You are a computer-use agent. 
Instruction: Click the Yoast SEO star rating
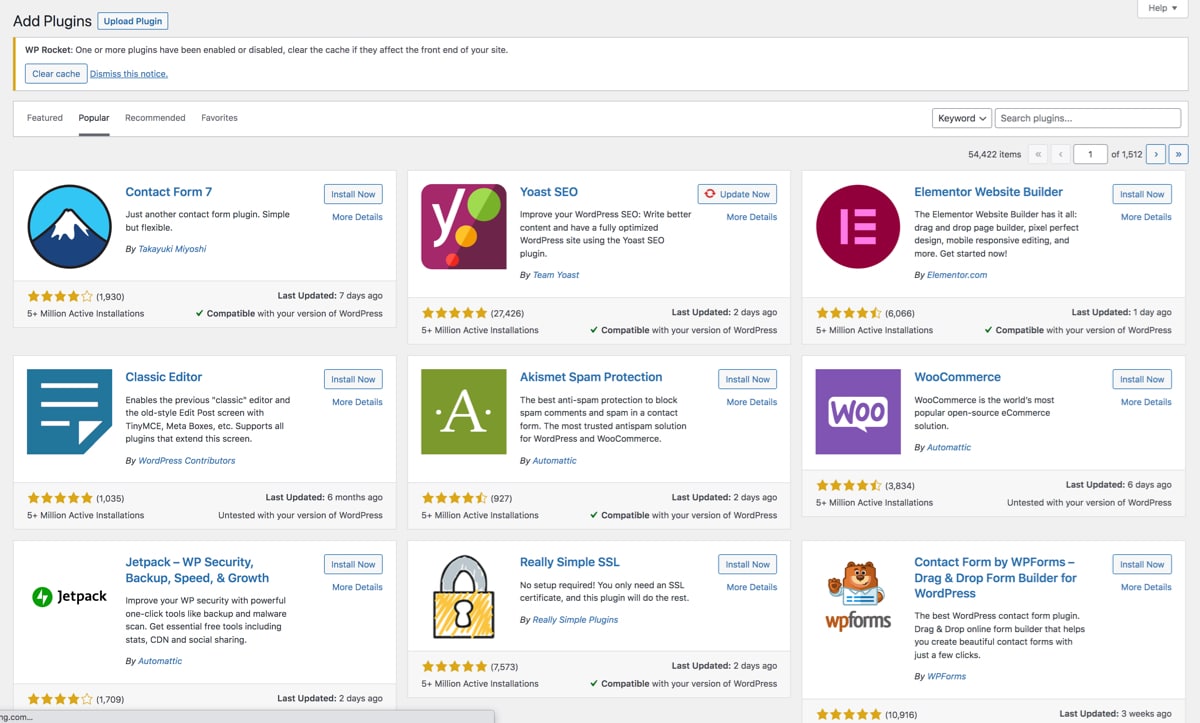point(454,313)
